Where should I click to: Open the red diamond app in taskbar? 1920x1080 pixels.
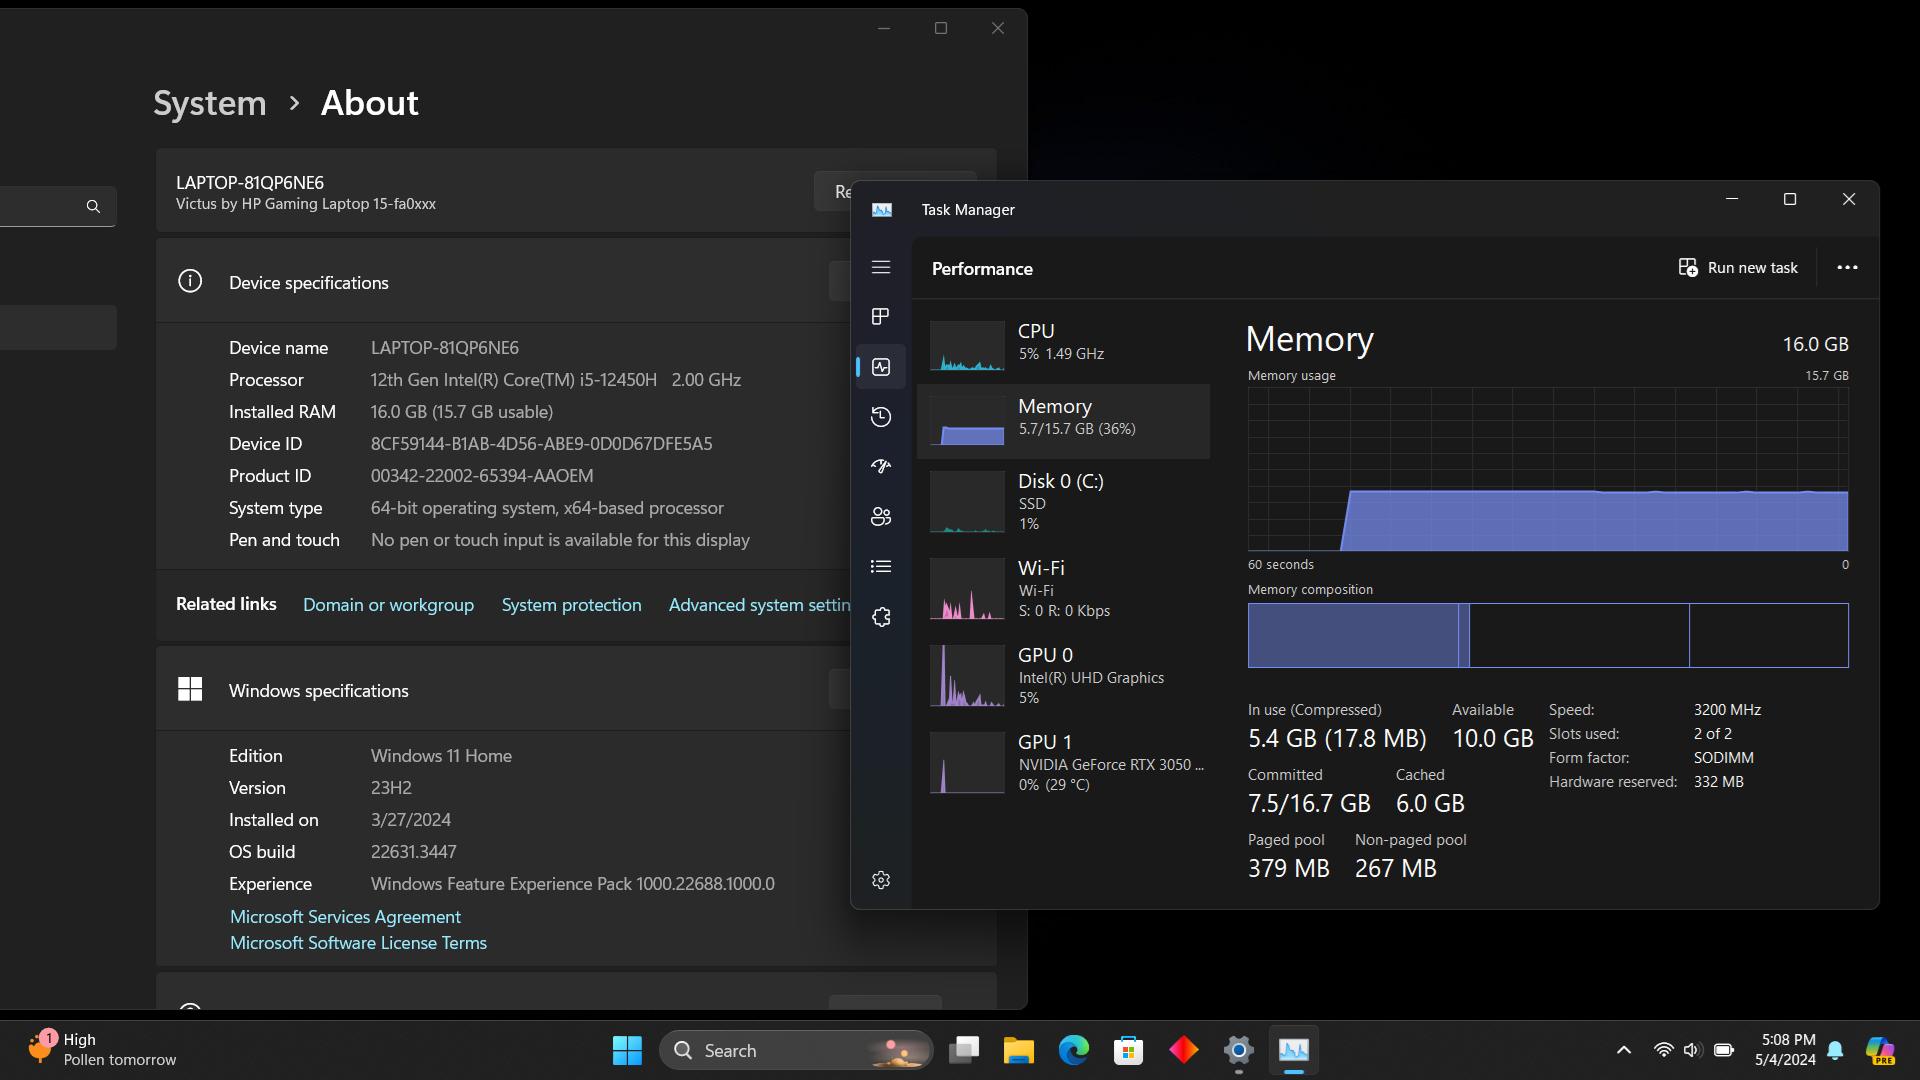coord(1184,1050)
